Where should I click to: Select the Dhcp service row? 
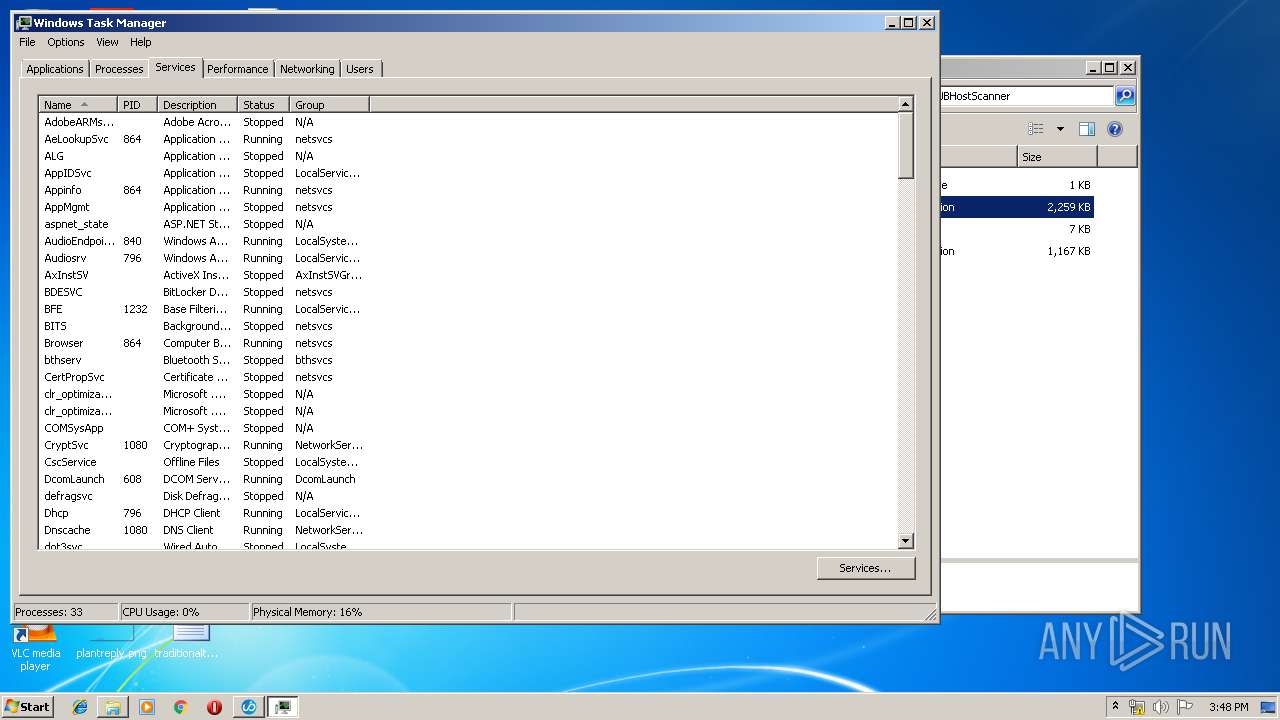(x=468, y=513)
